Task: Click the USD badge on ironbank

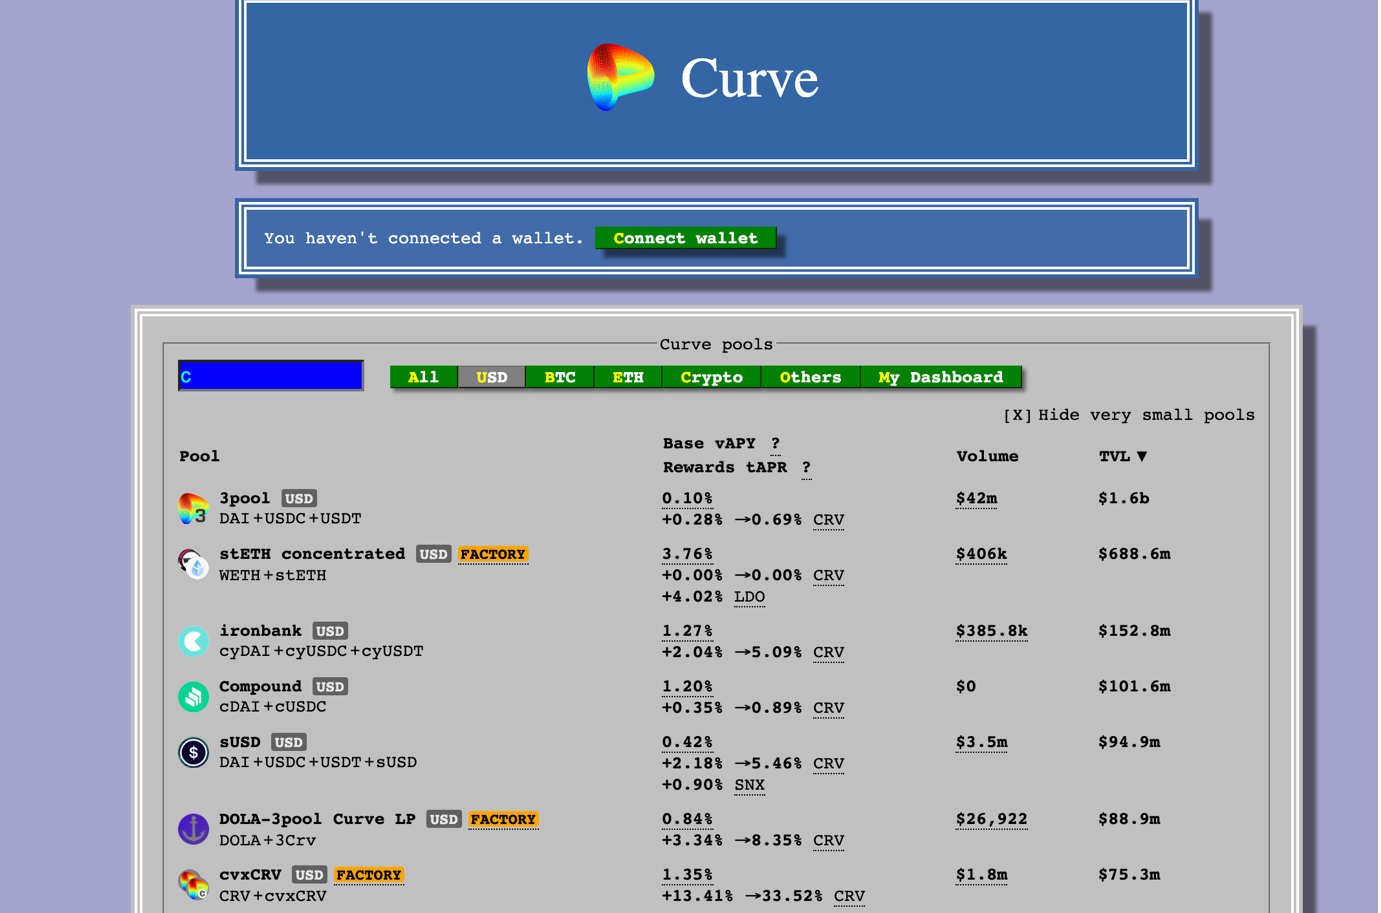Action: click(330, 631)
